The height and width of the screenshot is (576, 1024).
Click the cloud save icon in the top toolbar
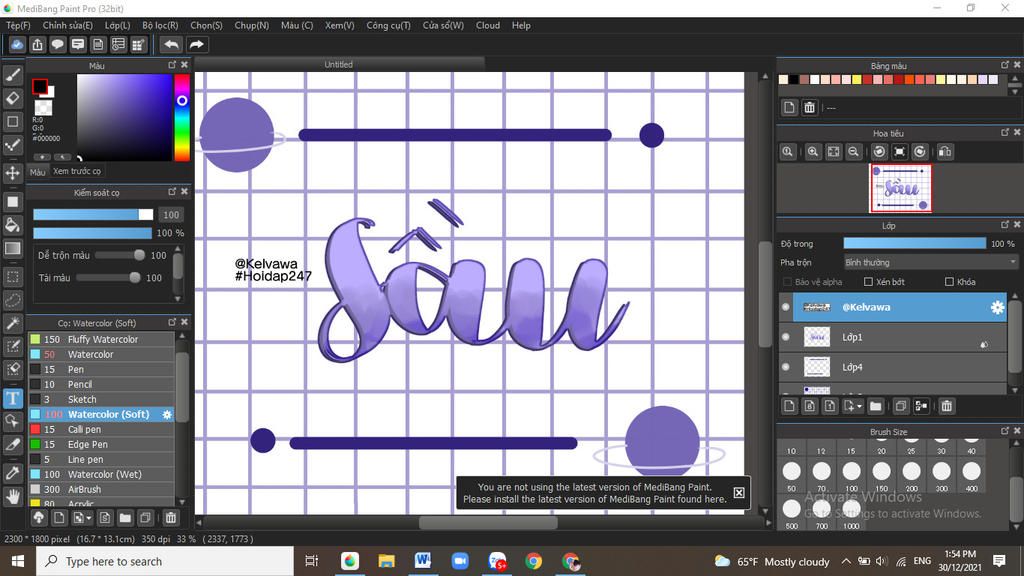pyautogui.click(x=17, y=44)
